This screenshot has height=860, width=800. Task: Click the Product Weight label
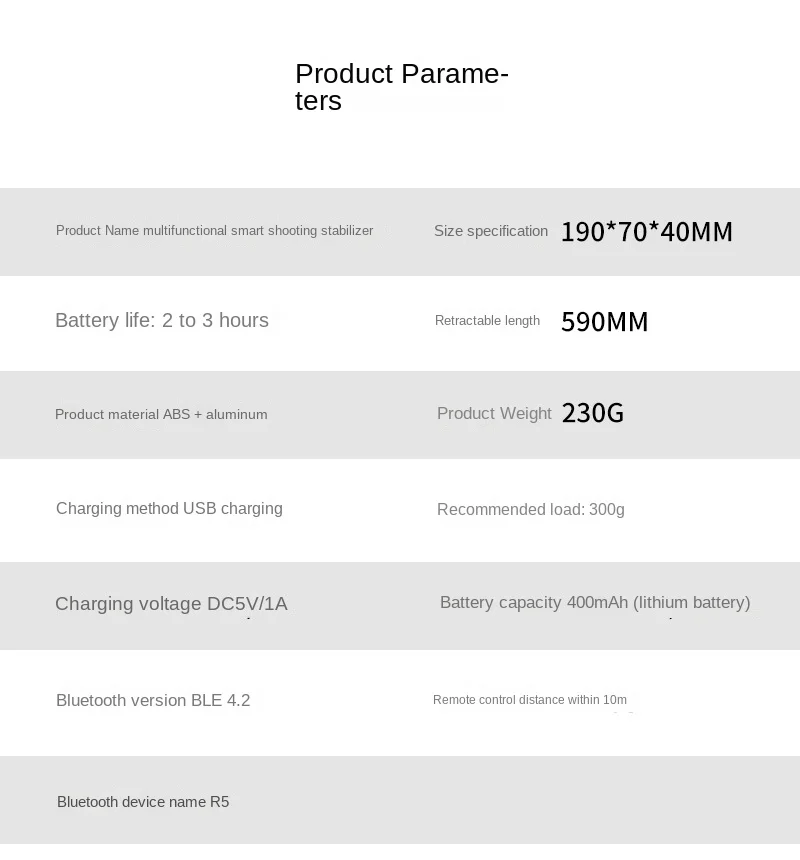pyautogui.click(x=494, y=413)
